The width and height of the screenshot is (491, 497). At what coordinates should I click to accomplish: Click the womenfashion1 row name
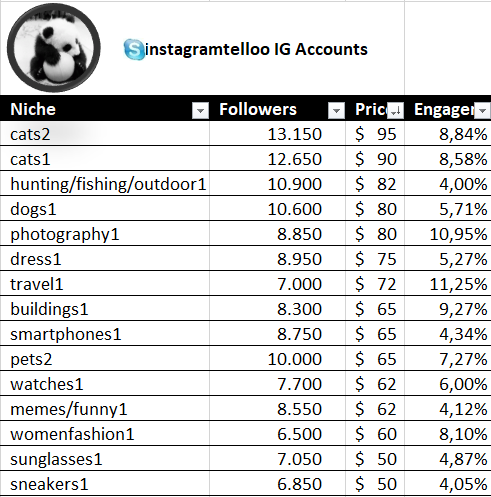[72, 434]
